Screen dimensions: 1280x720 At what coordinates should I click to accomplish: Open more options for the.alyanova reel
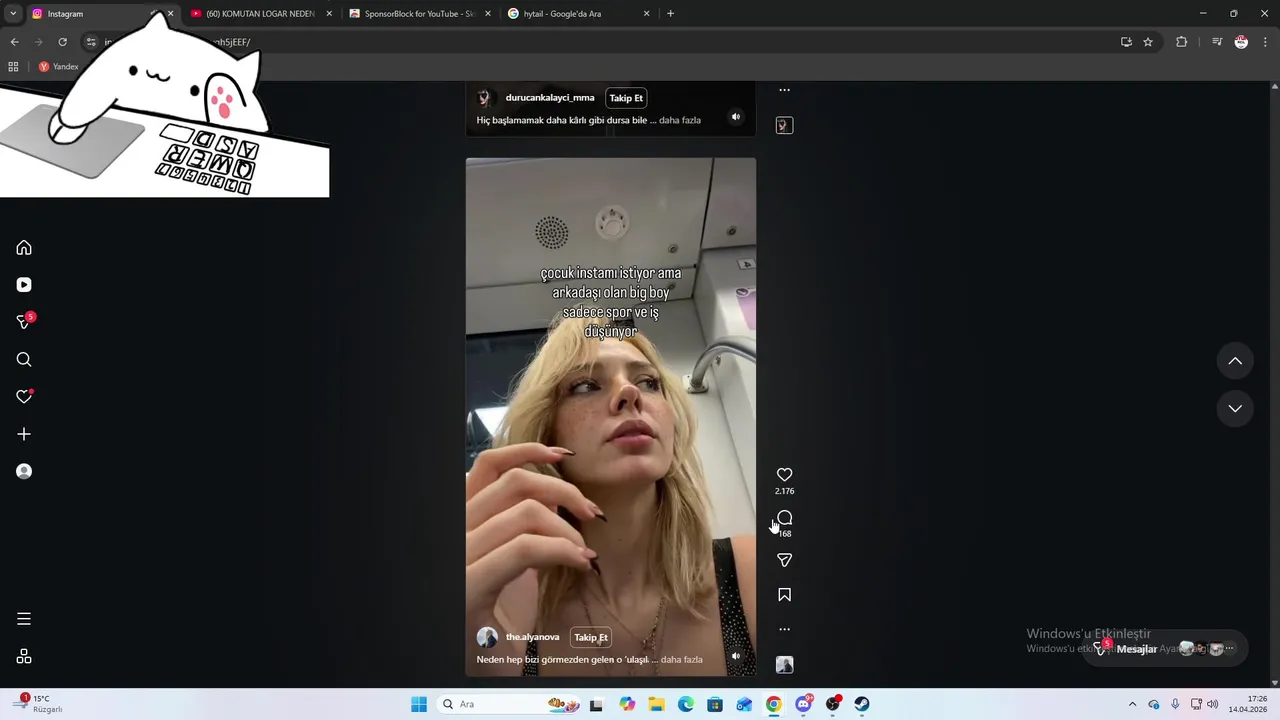click(x=785, y=629)
